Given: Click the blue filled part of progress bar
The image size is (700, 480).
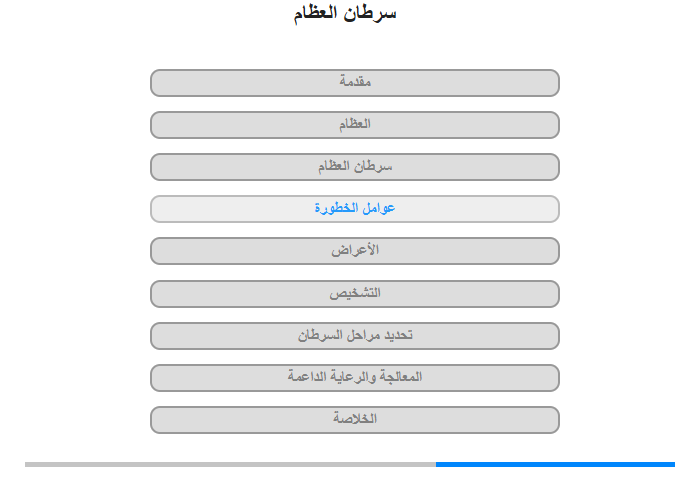Looking at the screenshot, I should (x=555, y=464).
